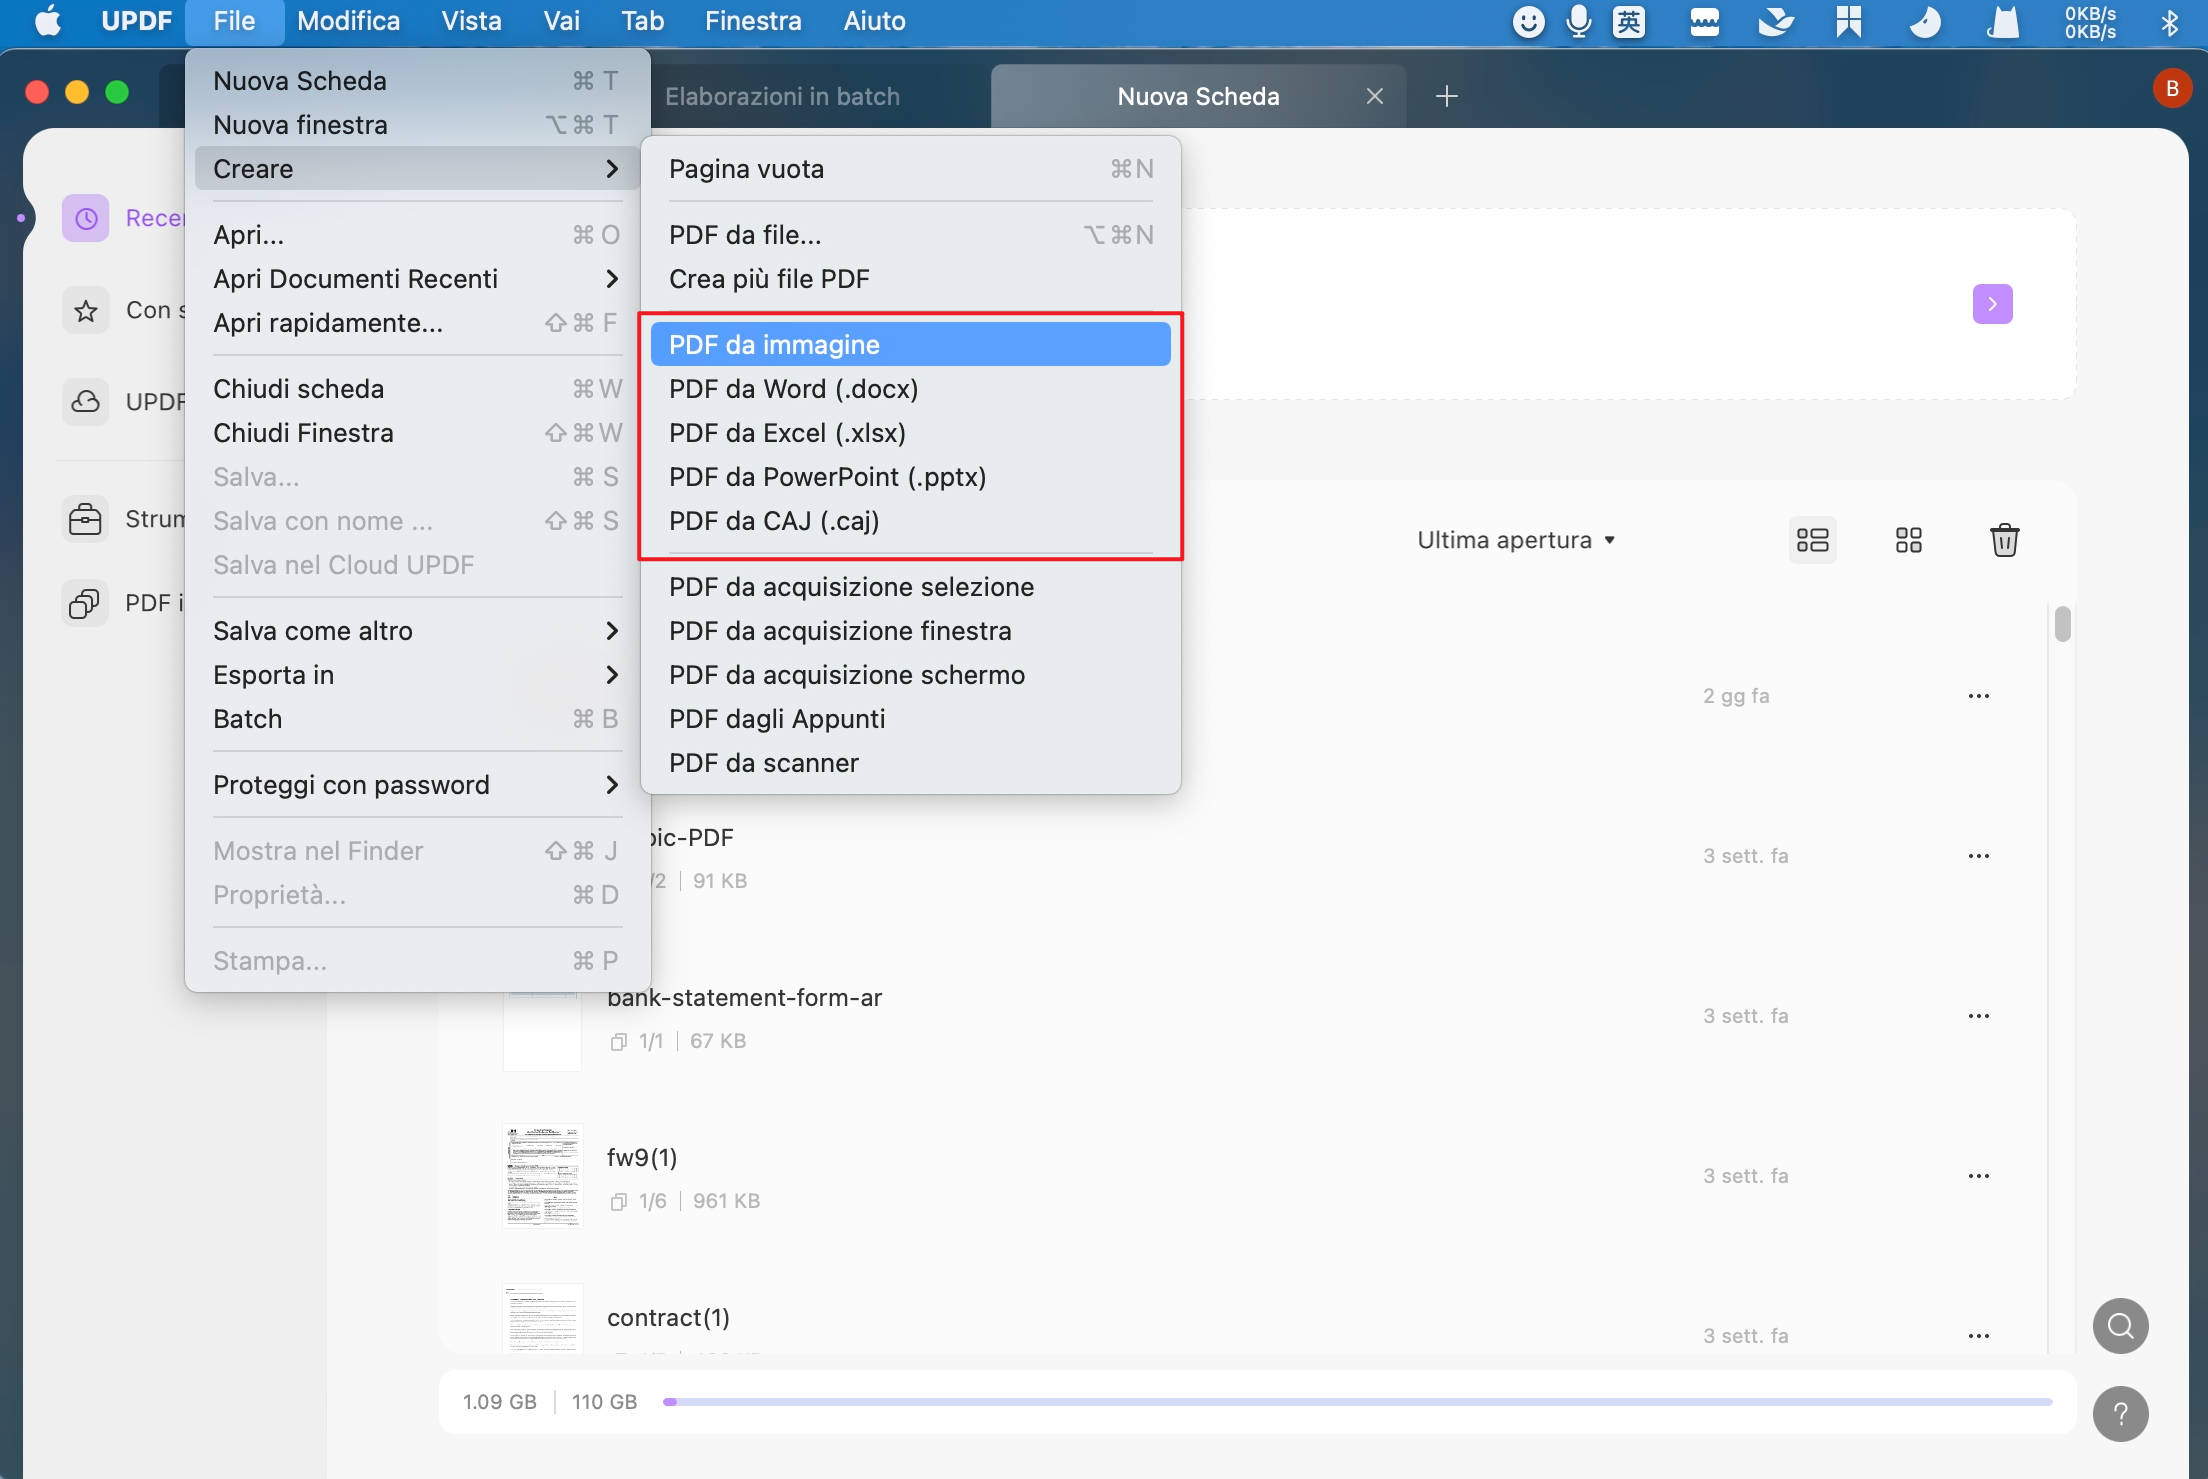The image size is (2208, 1479).
Task: Open the Vista menu
Action: 471,21
